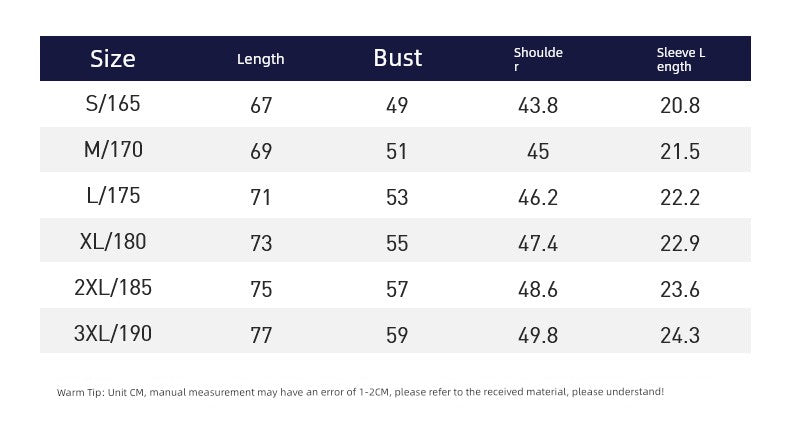Click the Shoulder column header
The width and height of the screenshot is (790, 433).
click(538, 59)
